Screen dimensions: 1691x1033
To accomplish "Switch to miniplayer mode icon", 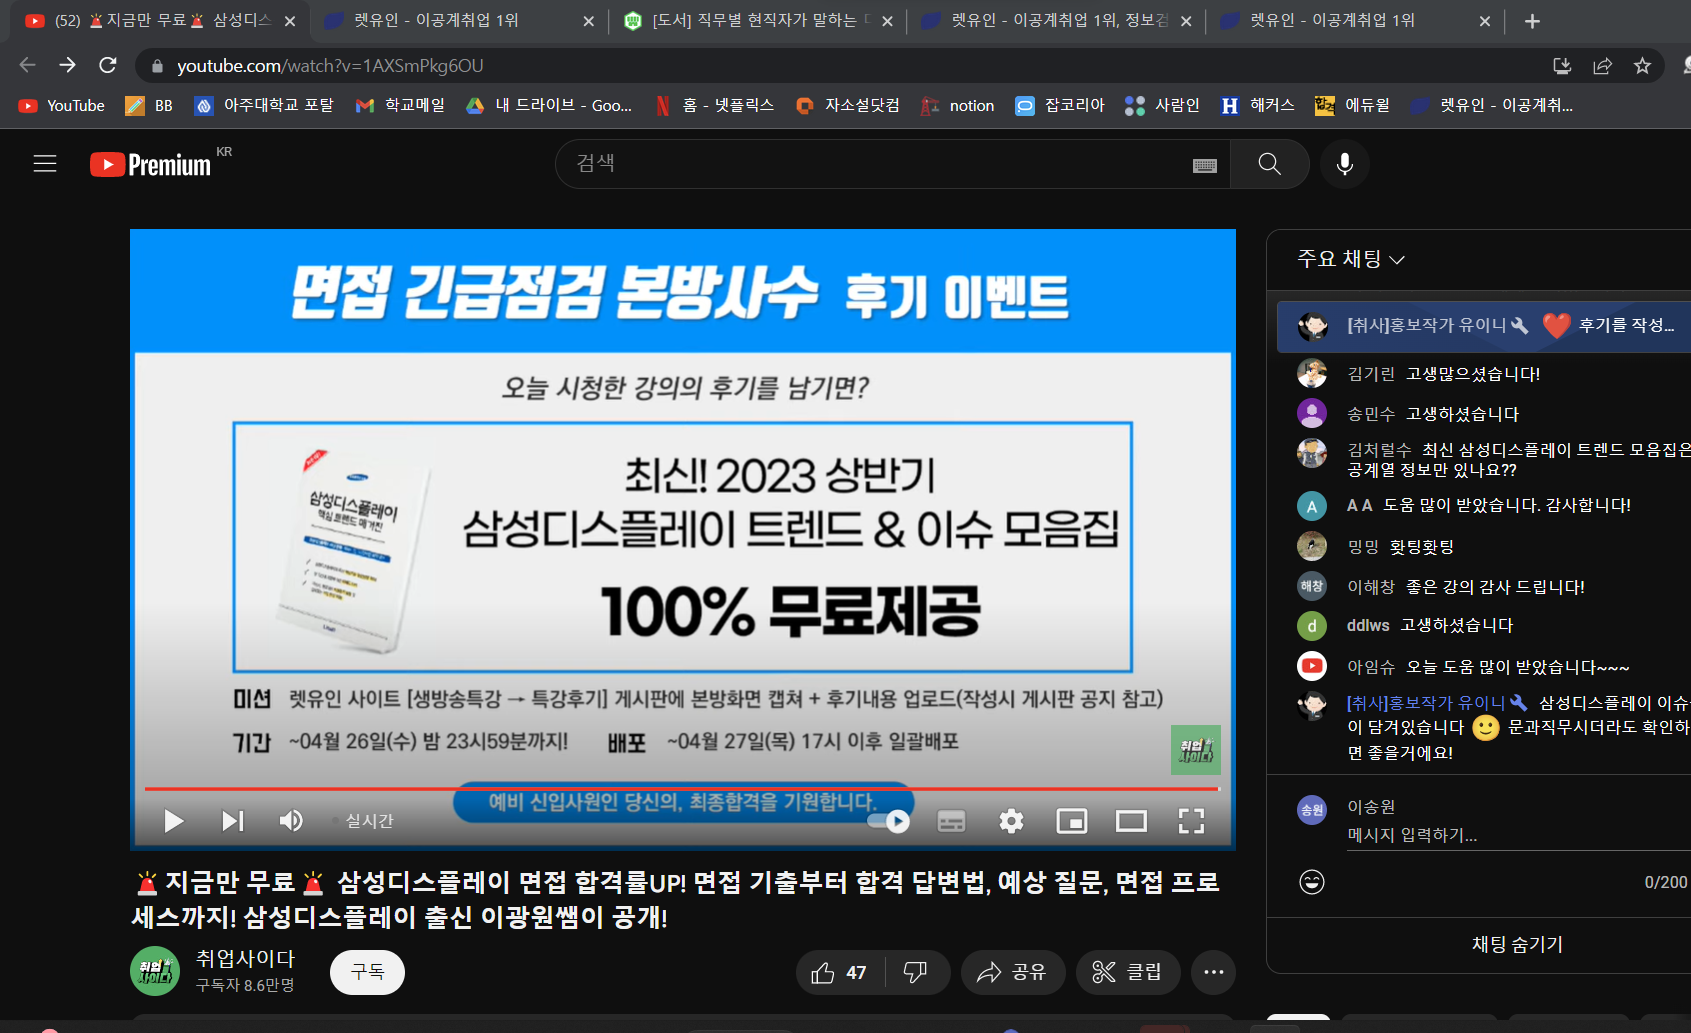I will point(1071,821).
